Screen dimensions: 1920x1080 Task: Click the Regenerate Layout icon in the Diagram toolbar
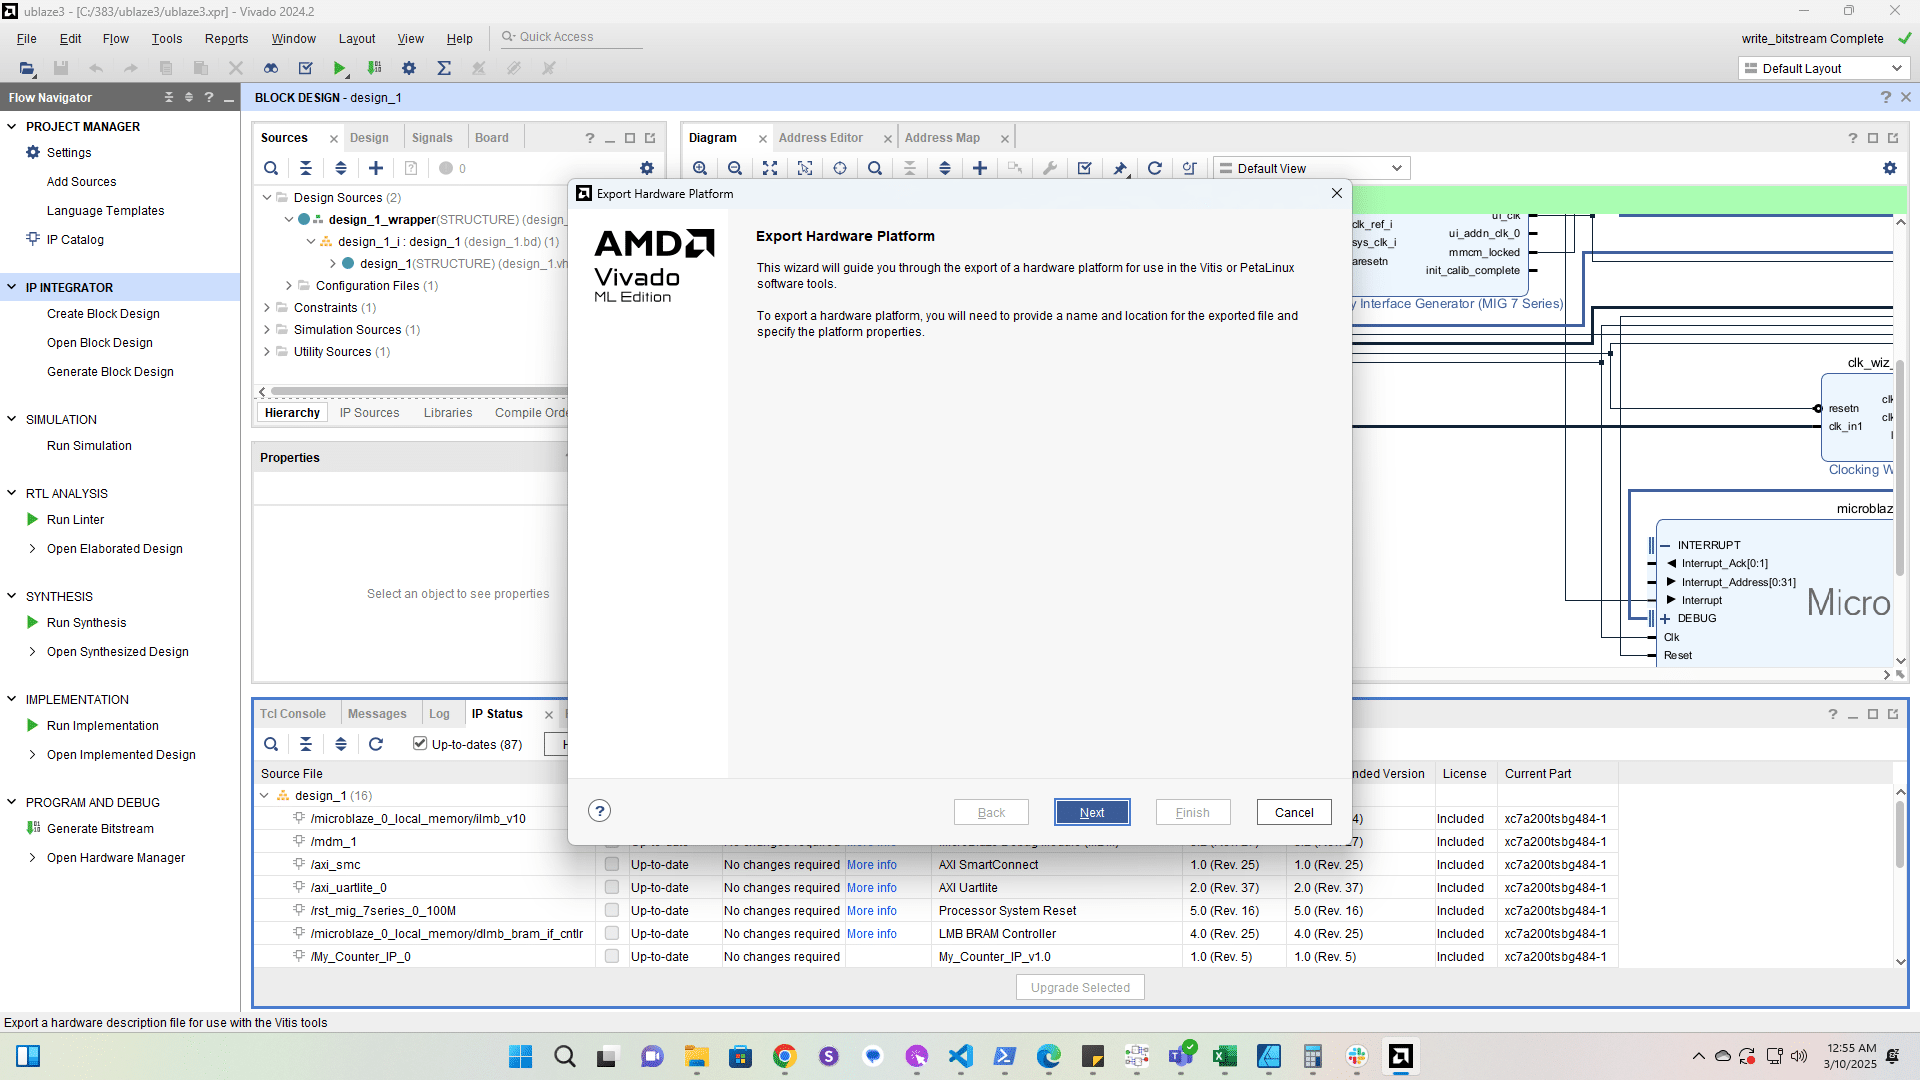(x=1154, y=168)
